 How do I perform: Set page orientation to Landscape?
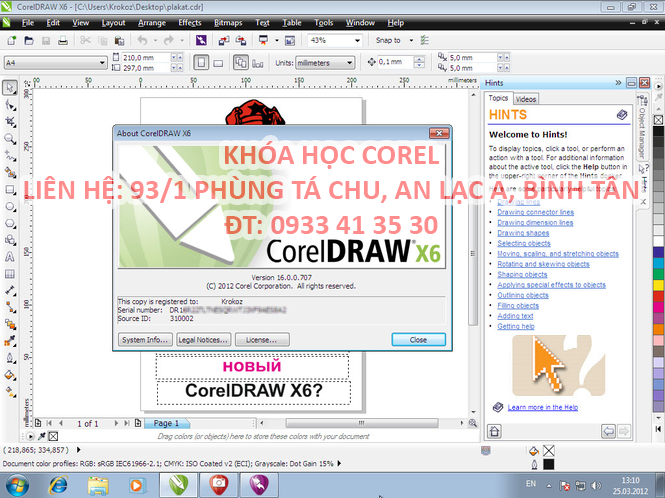tap(218, 63)
